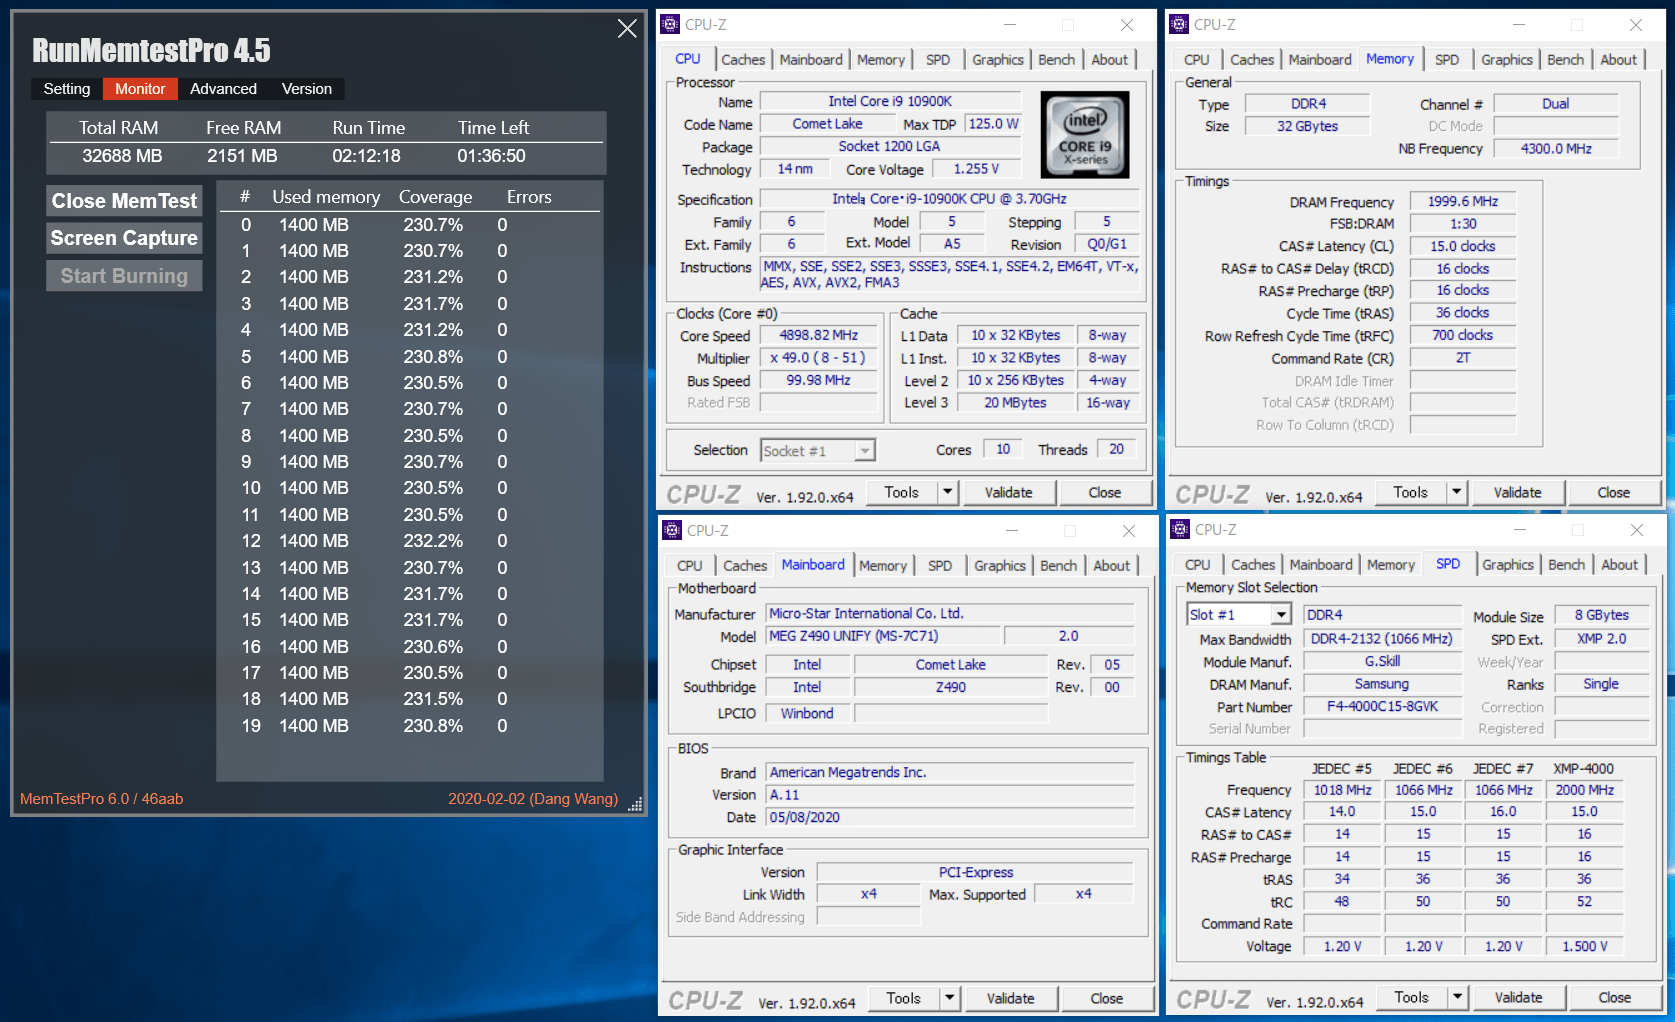Click the DRAM Frequency value 1999.6 MHz
The width and height of the screenshot is (1675, 1022).
click(1462, 201)
